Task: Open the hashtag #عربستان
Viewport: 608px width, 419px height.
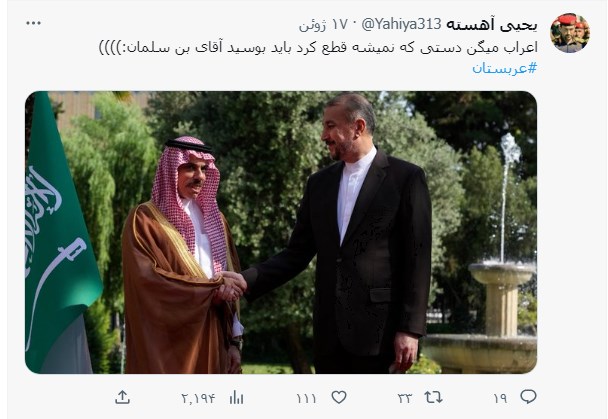Action: tap(504, 68)
